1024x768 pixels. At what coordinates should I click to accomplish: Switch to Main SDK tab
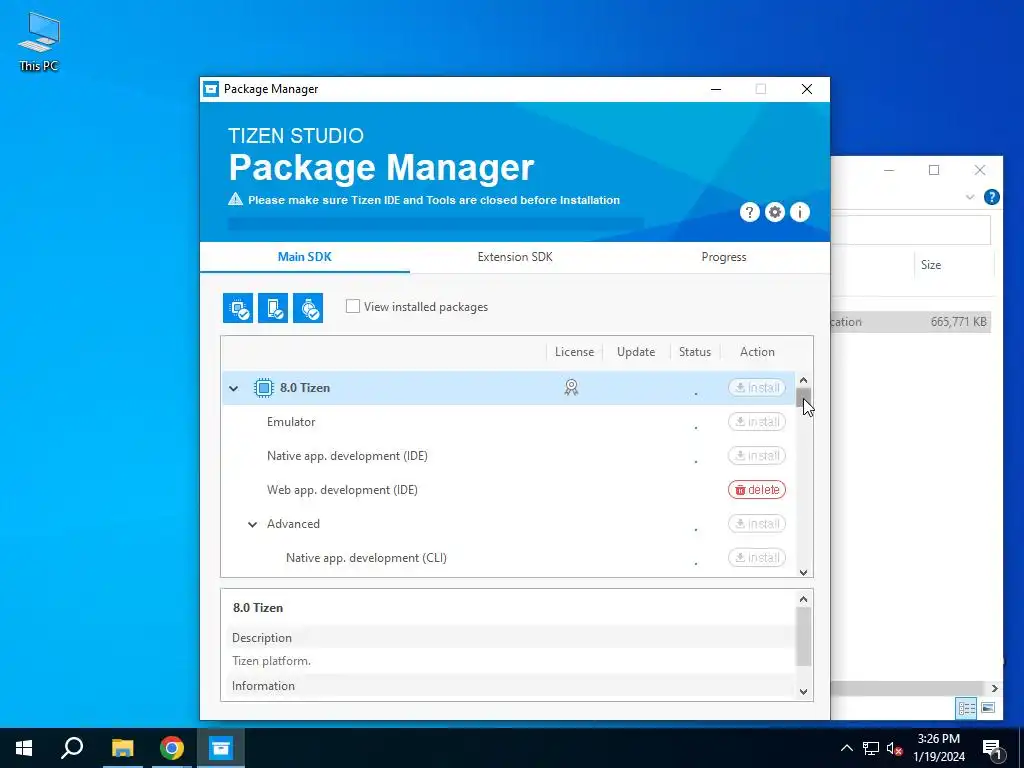pyautogui.click(x=305, y=257)
